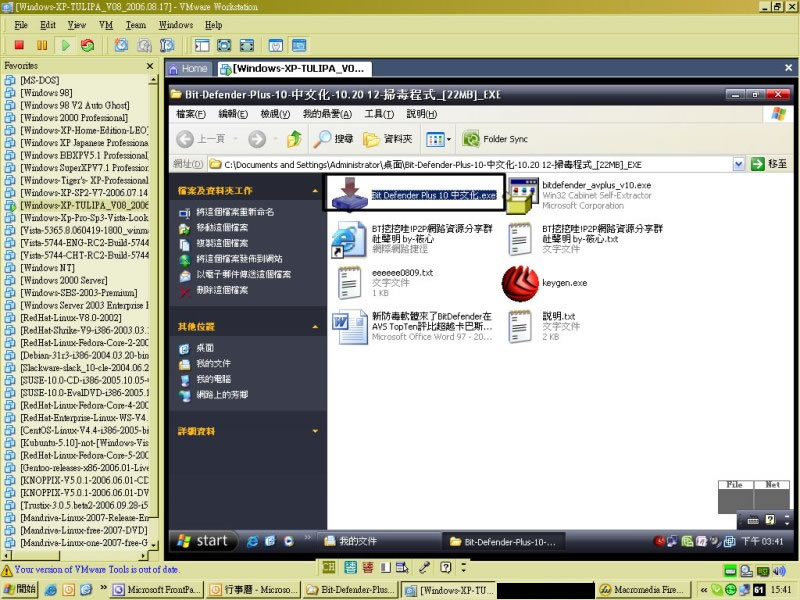
Task: Click the 我的文件 guest taskbar button
Action: pos(378,541)
